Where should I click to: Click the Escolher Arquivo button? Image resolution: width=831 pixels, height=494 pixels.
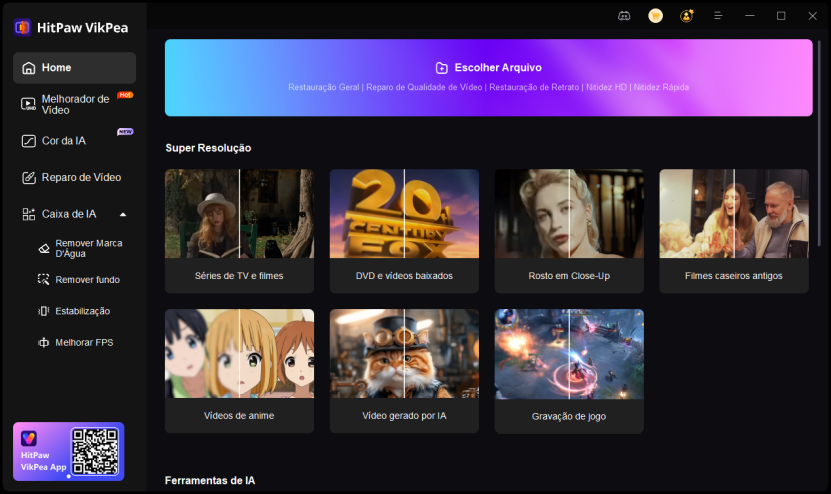pyautogui.click(x=489, y=77)
